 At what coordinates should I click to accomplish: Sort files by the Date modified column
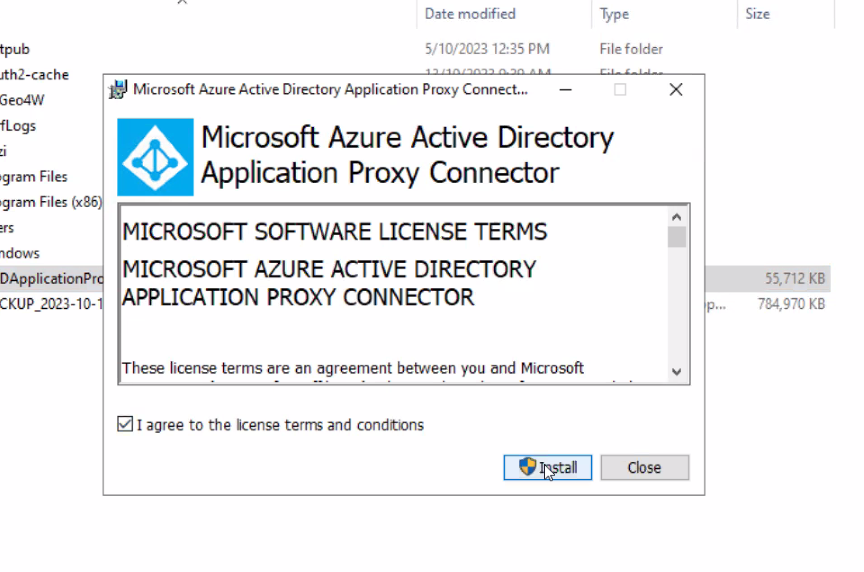tap(470, 14)
